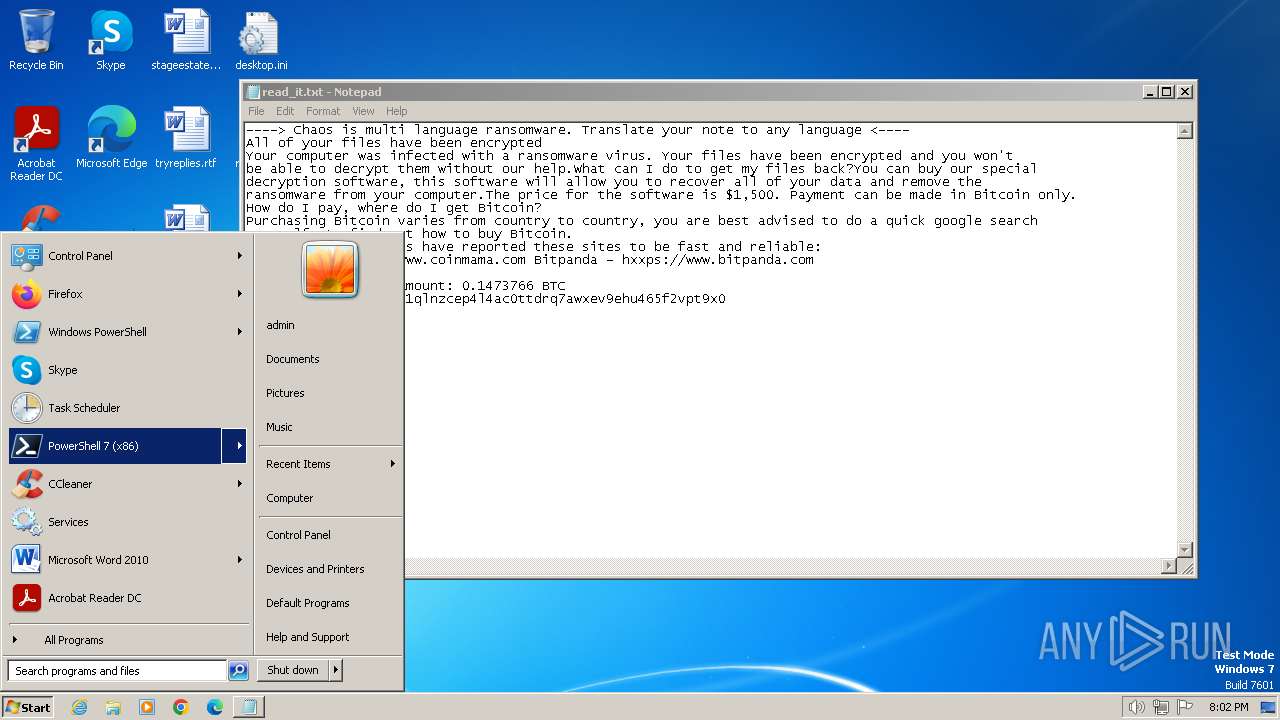1280x720 pixels.
Task: Open Computer from the Start menu
Action: click(x=330, y=498)
